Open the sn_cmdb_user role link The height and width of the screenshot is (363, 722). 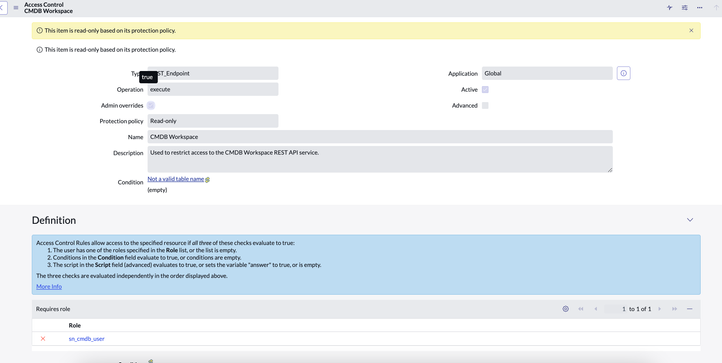click(87, 339)
